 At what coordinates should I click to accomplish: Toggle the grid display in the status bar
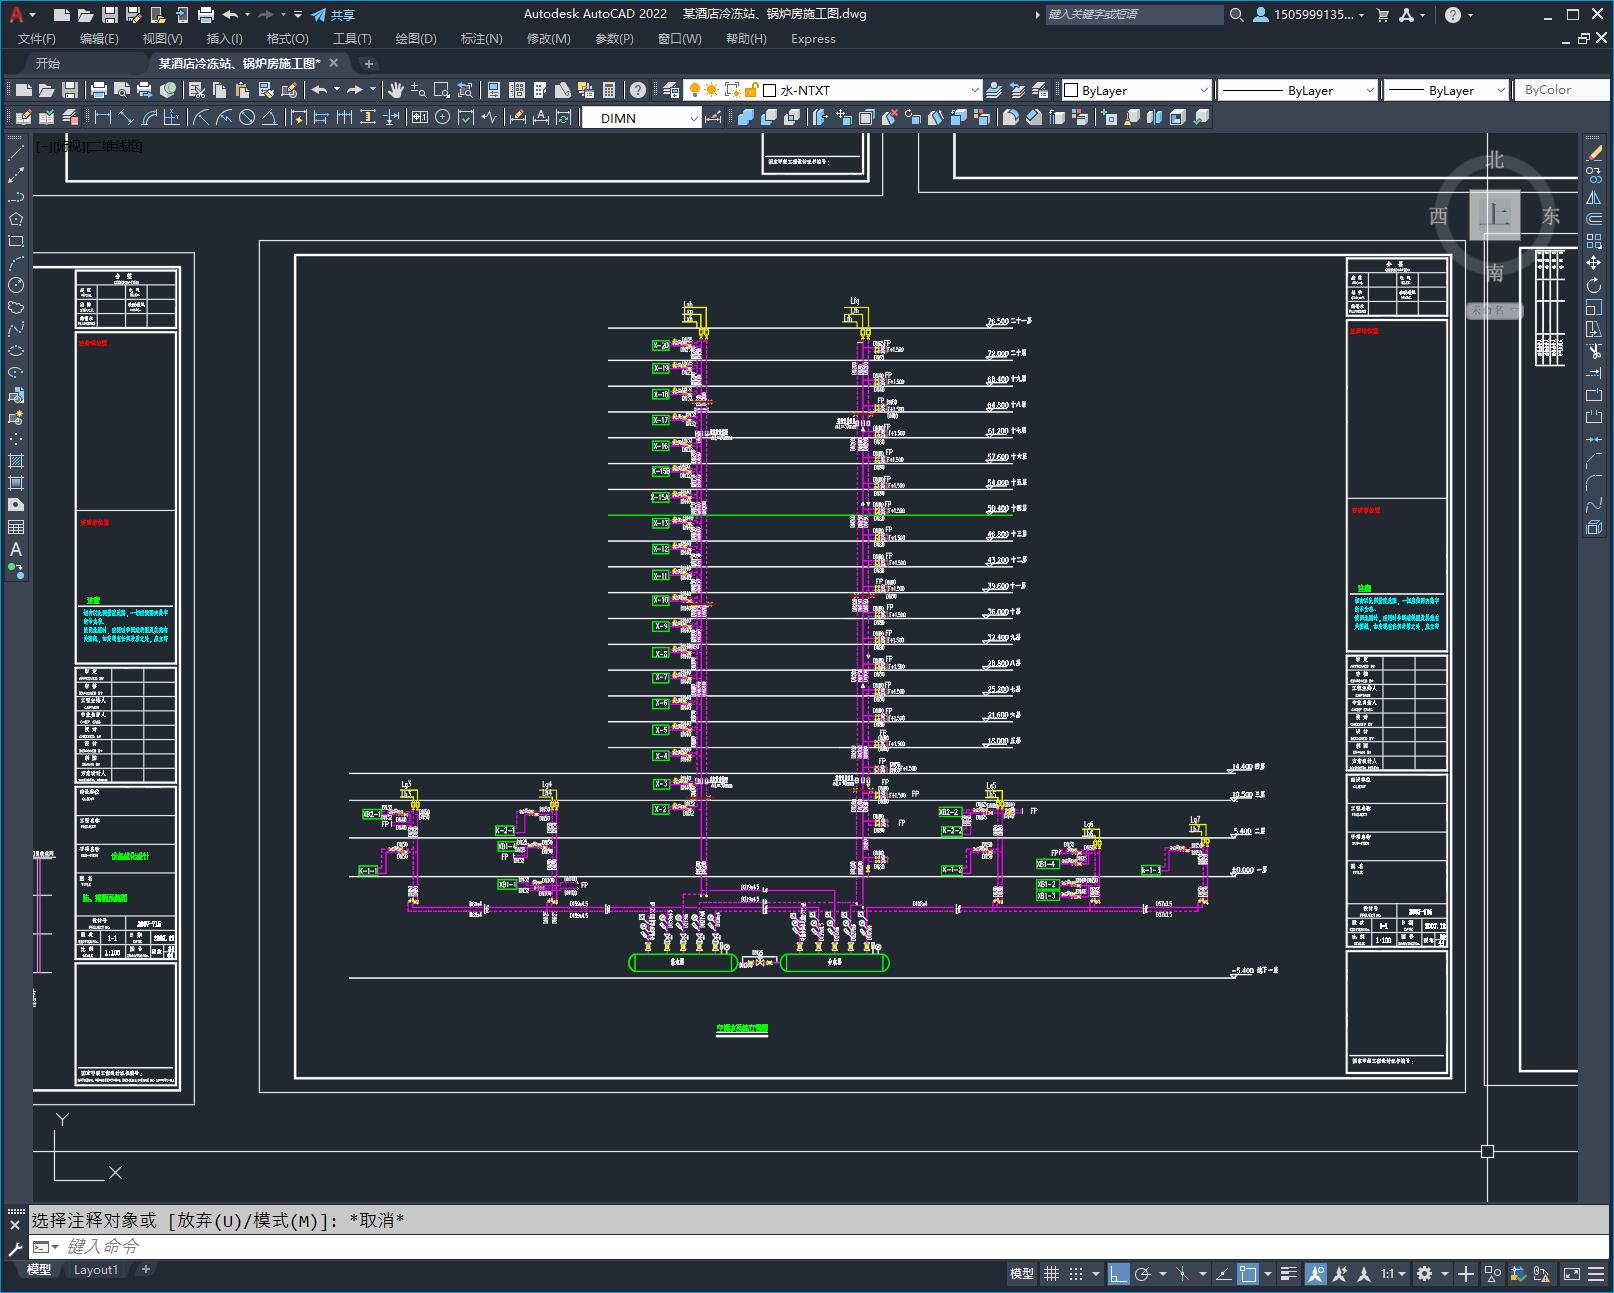coord(1052,1273)
